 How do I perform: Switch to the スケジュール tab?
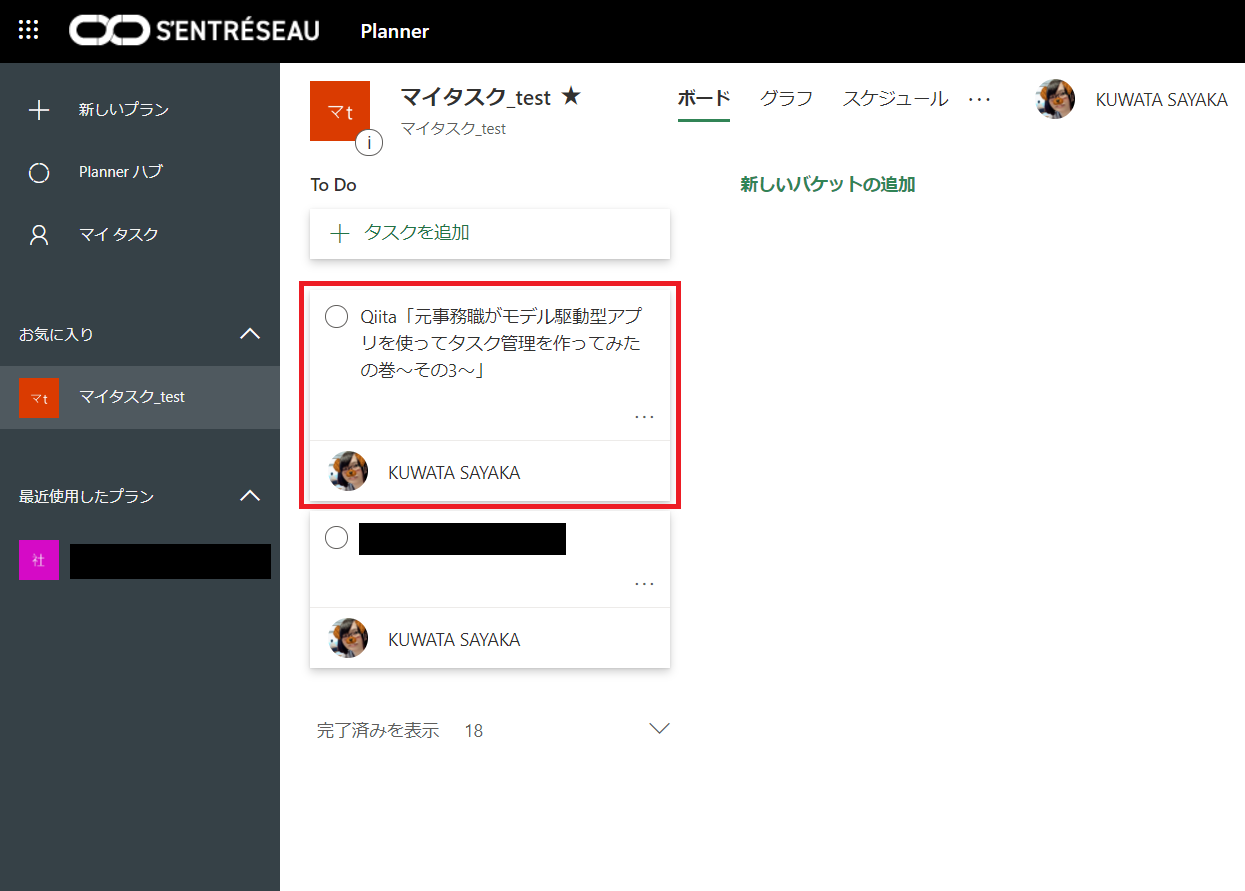[895, 98]
